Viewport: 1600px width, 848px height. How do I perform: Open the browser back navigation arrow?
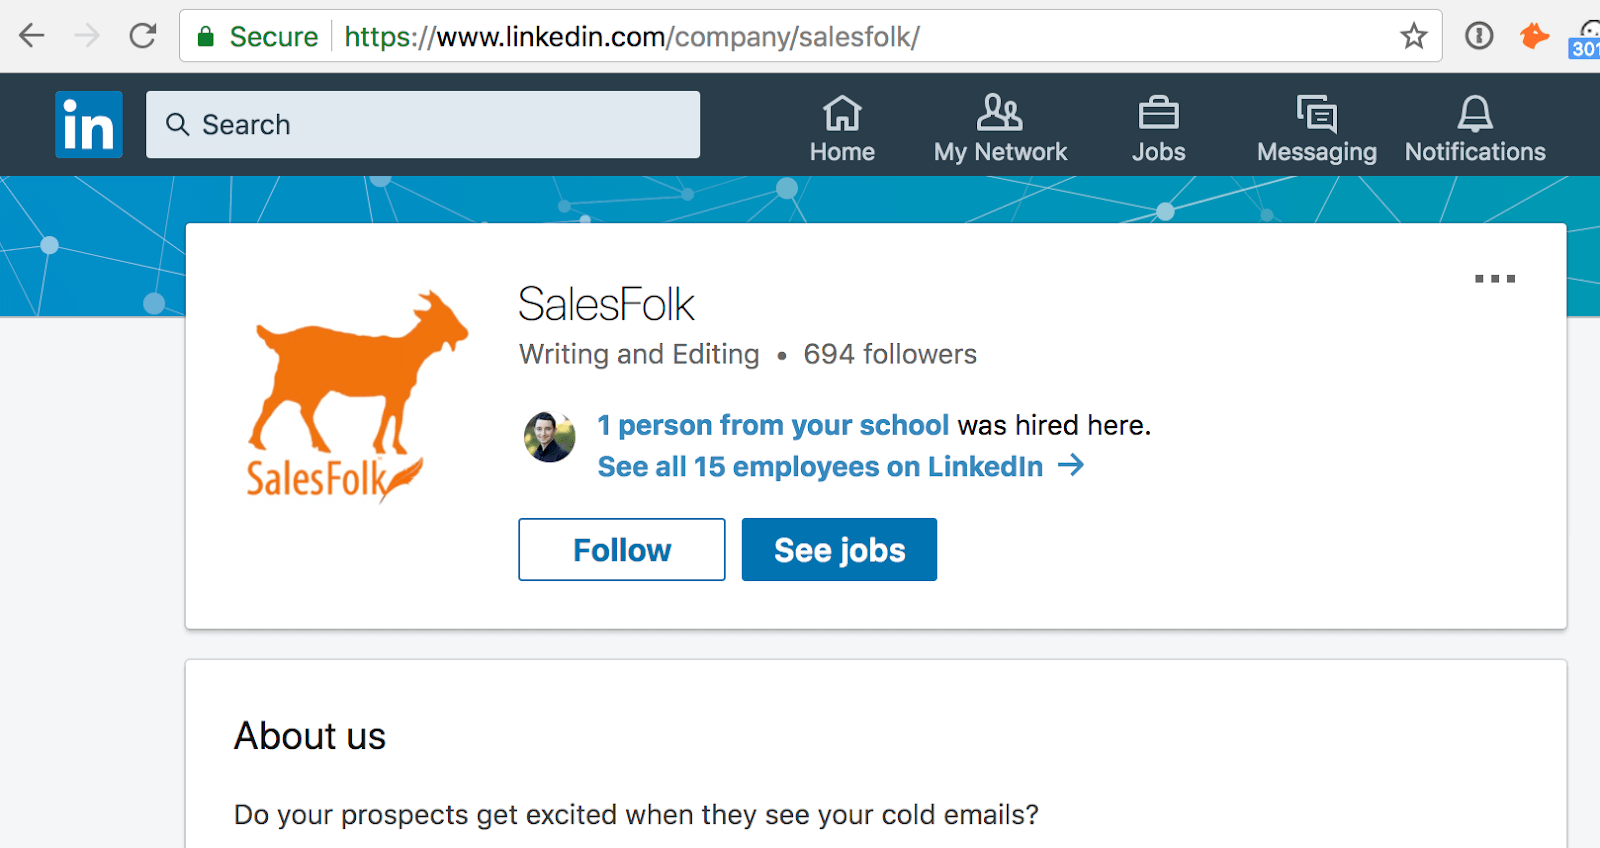point(31,35)
